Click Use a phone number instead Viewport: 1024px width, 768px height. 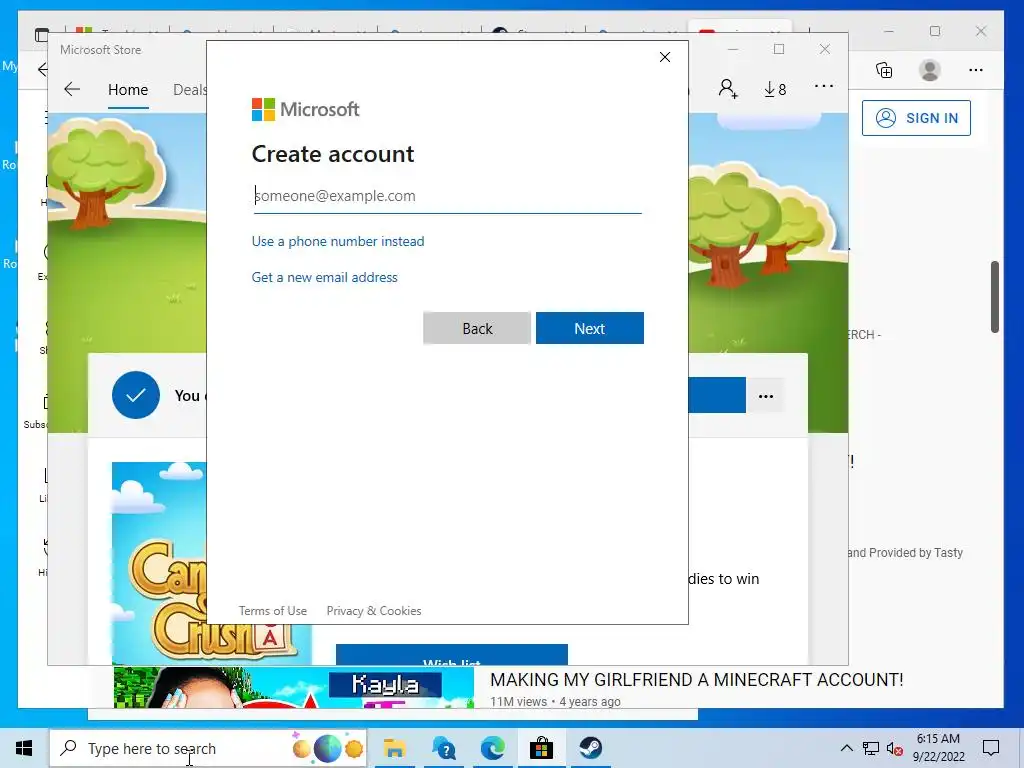click(338, 242)
